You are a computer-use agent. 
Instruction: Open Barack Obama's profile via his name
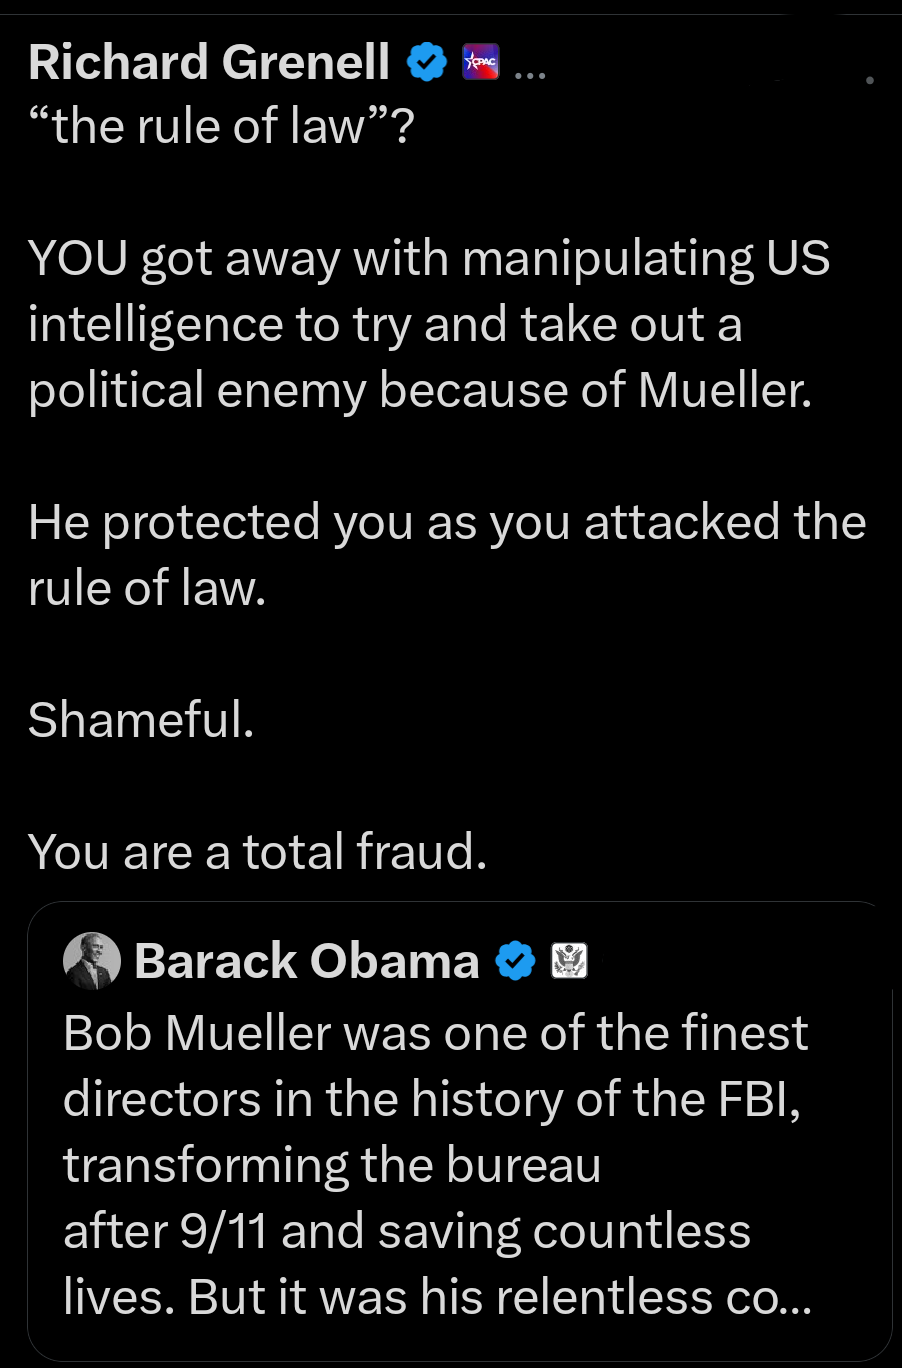[305, 961]
